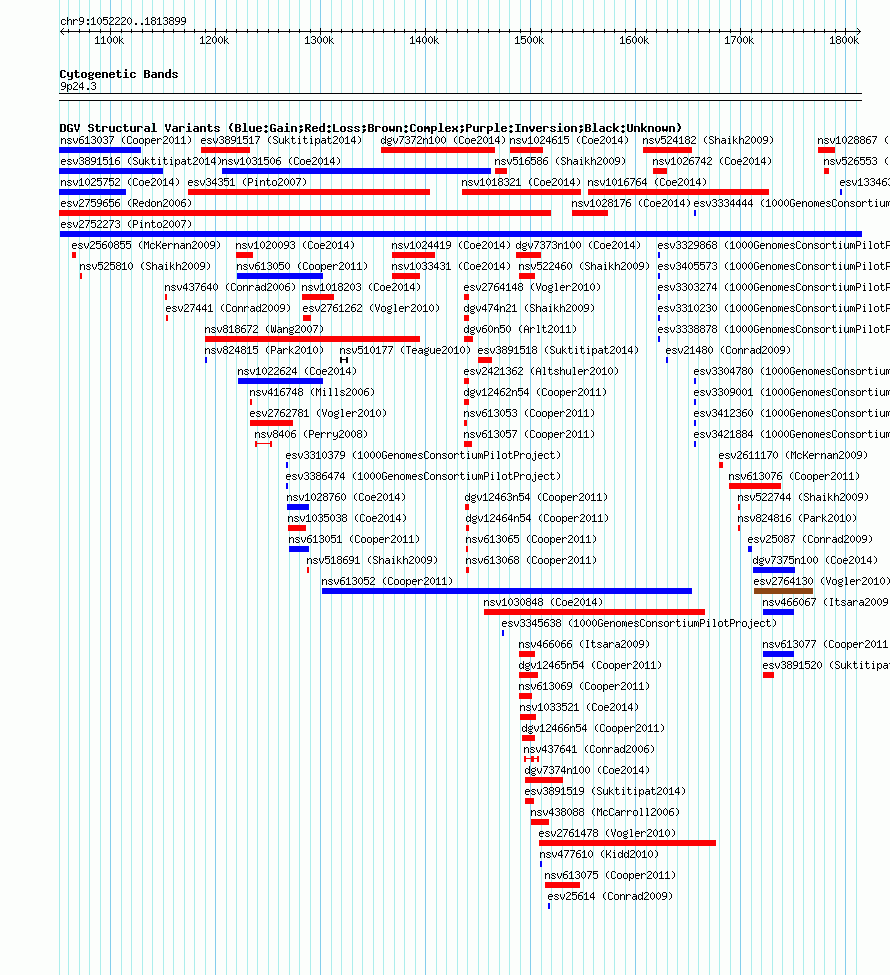
Task: Click nsv1033521 (Coe2014) label
Action: click(579, 708)
